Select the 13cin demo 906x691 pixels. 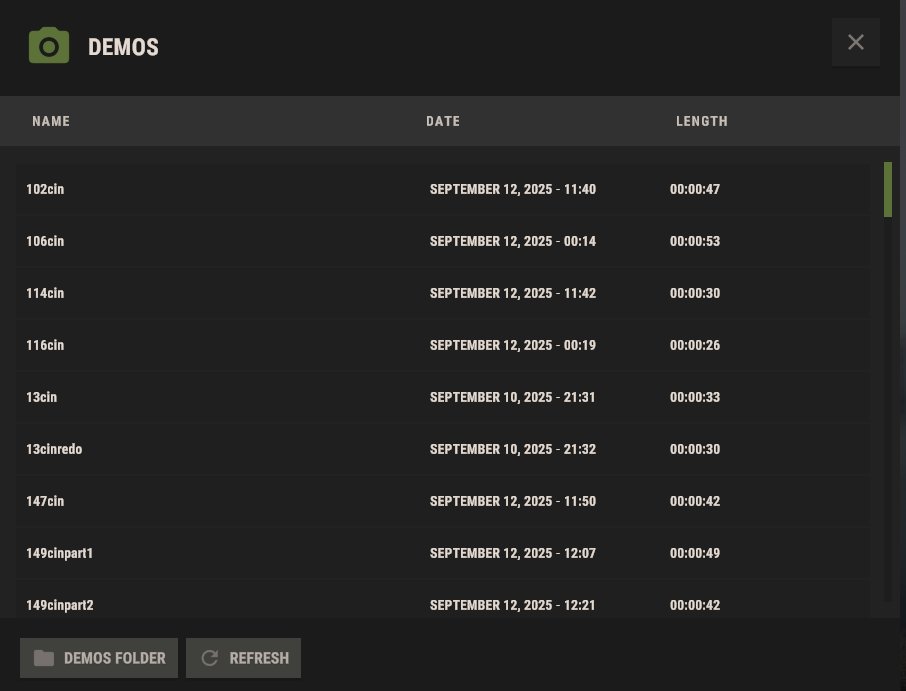coord(443,397)
